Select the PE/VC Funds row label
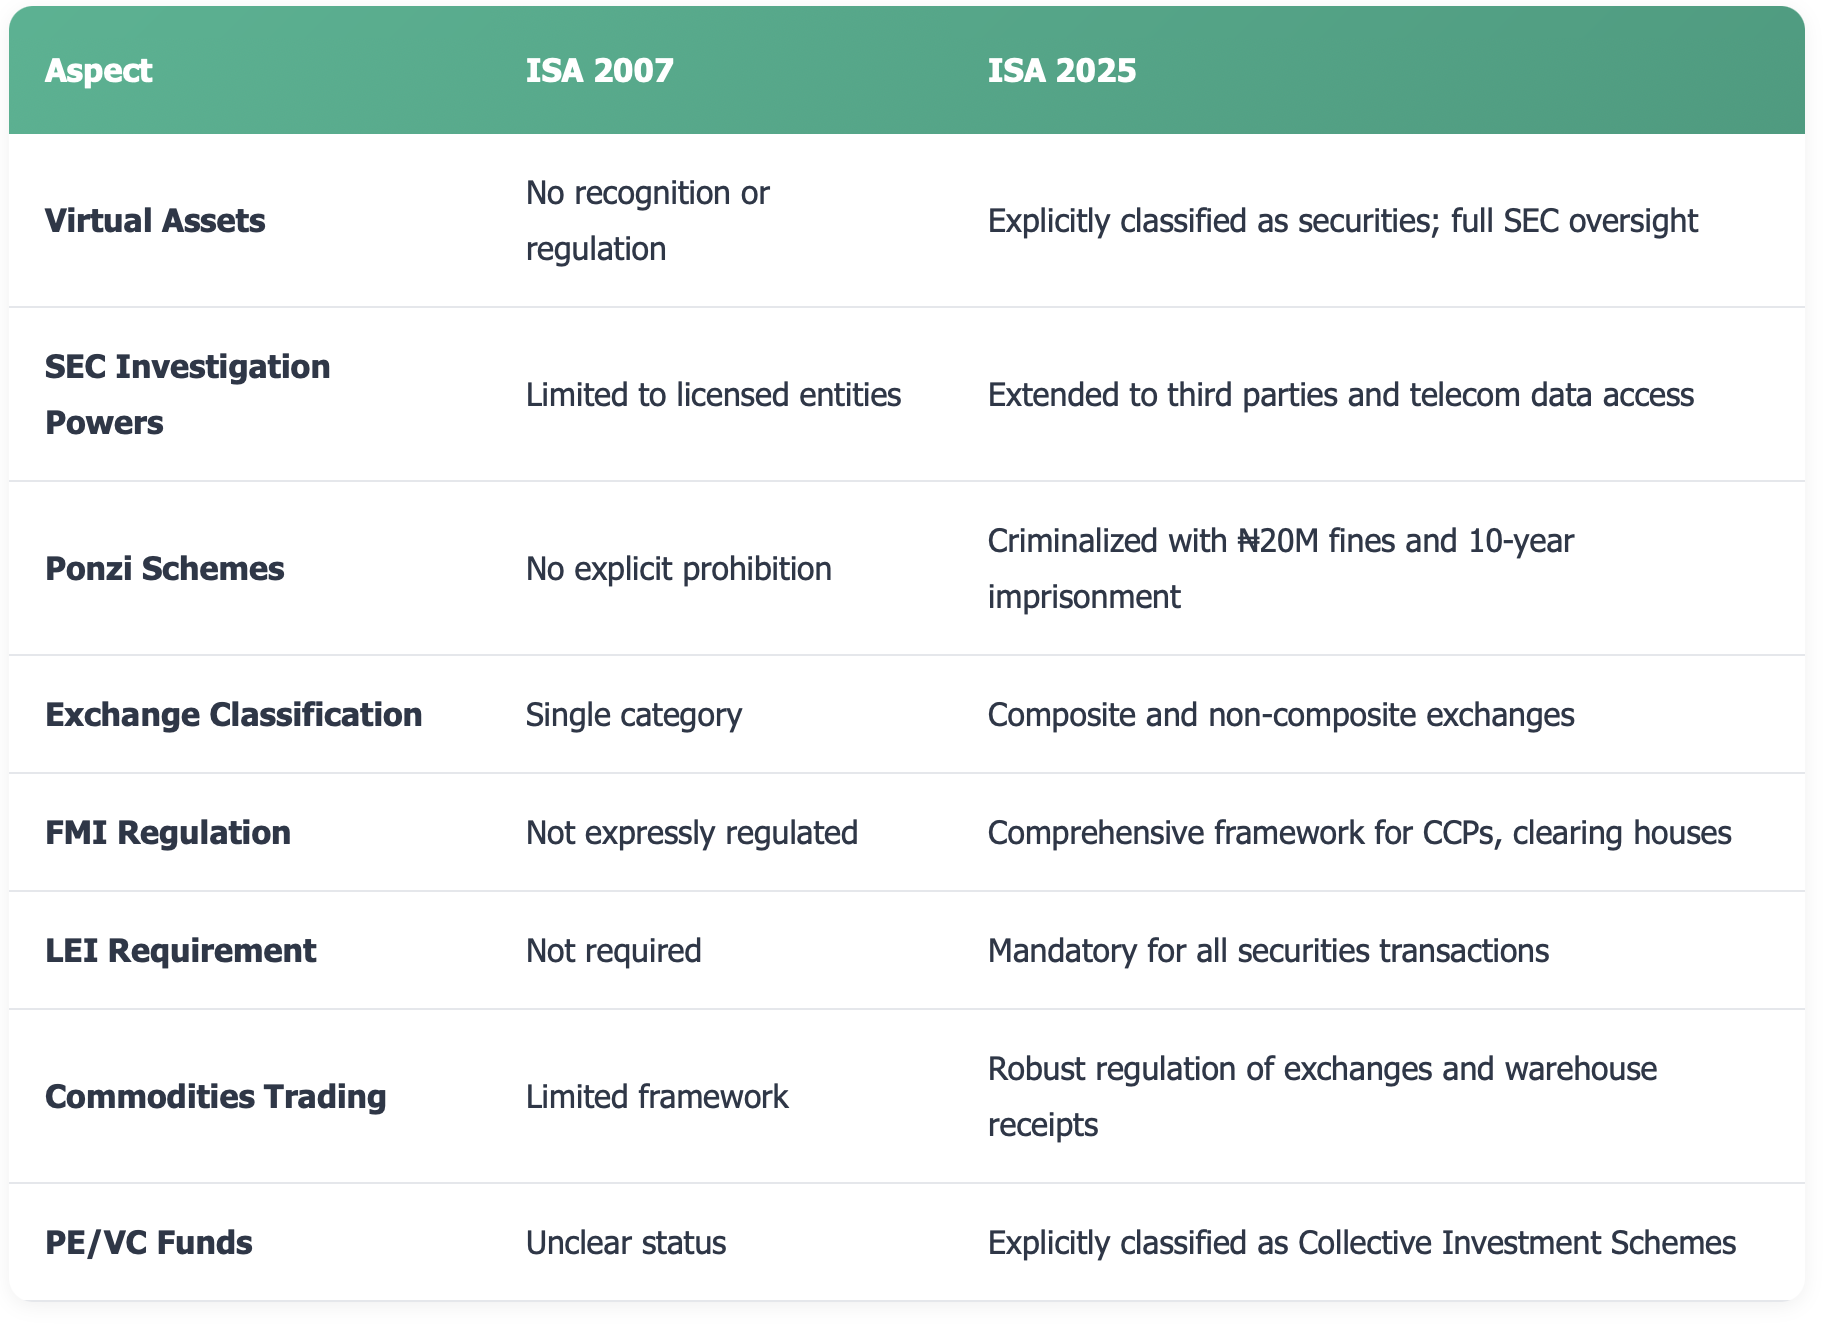Viewport: 1824px width, 1324px height. tap(148, 1243)
